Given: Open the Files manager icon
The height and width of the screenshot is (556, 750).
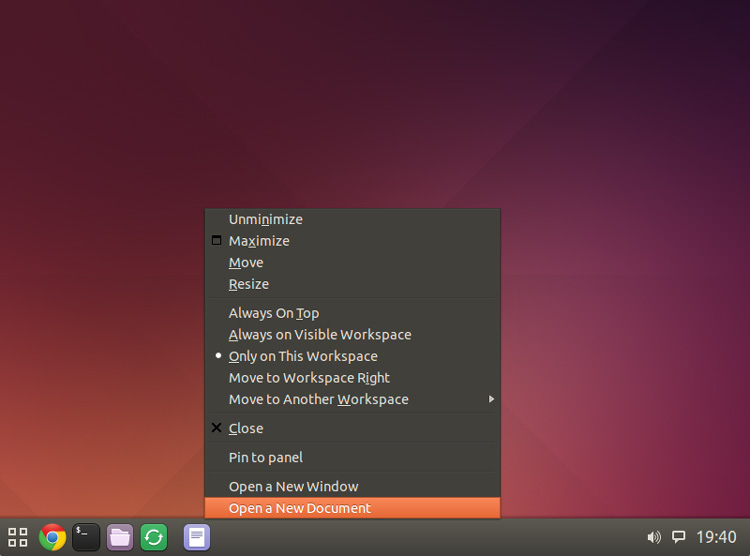Looking at the screenshot, I should 120,537.
